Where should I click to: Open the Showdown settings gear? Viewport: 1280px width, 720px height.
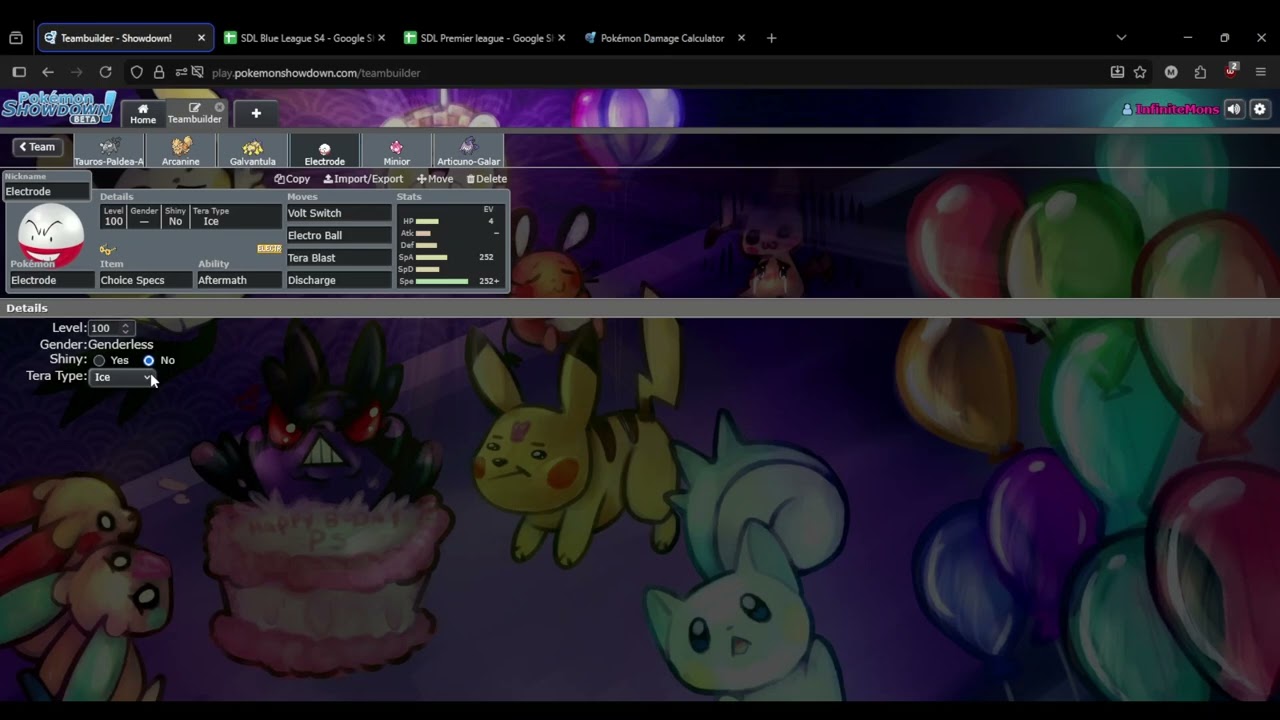[x=1260, y=109]
